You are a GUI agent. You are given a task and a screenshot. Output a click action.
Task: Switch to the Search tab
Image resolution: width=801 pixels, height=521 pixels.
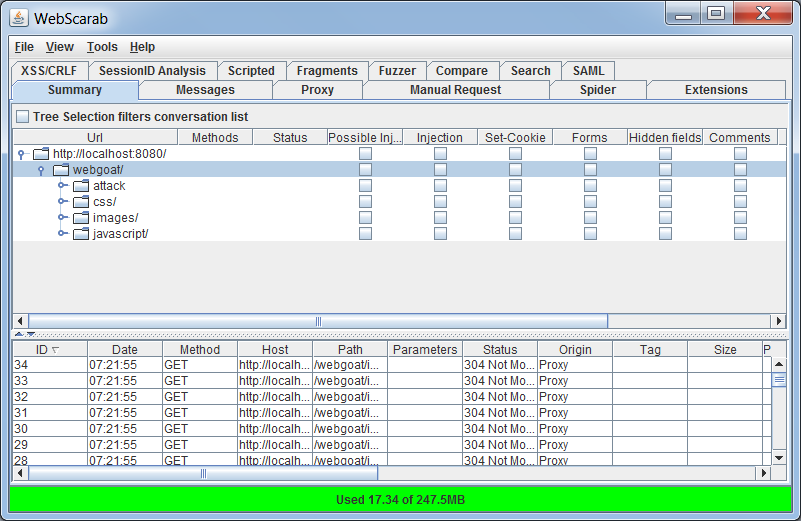(531, 70)
